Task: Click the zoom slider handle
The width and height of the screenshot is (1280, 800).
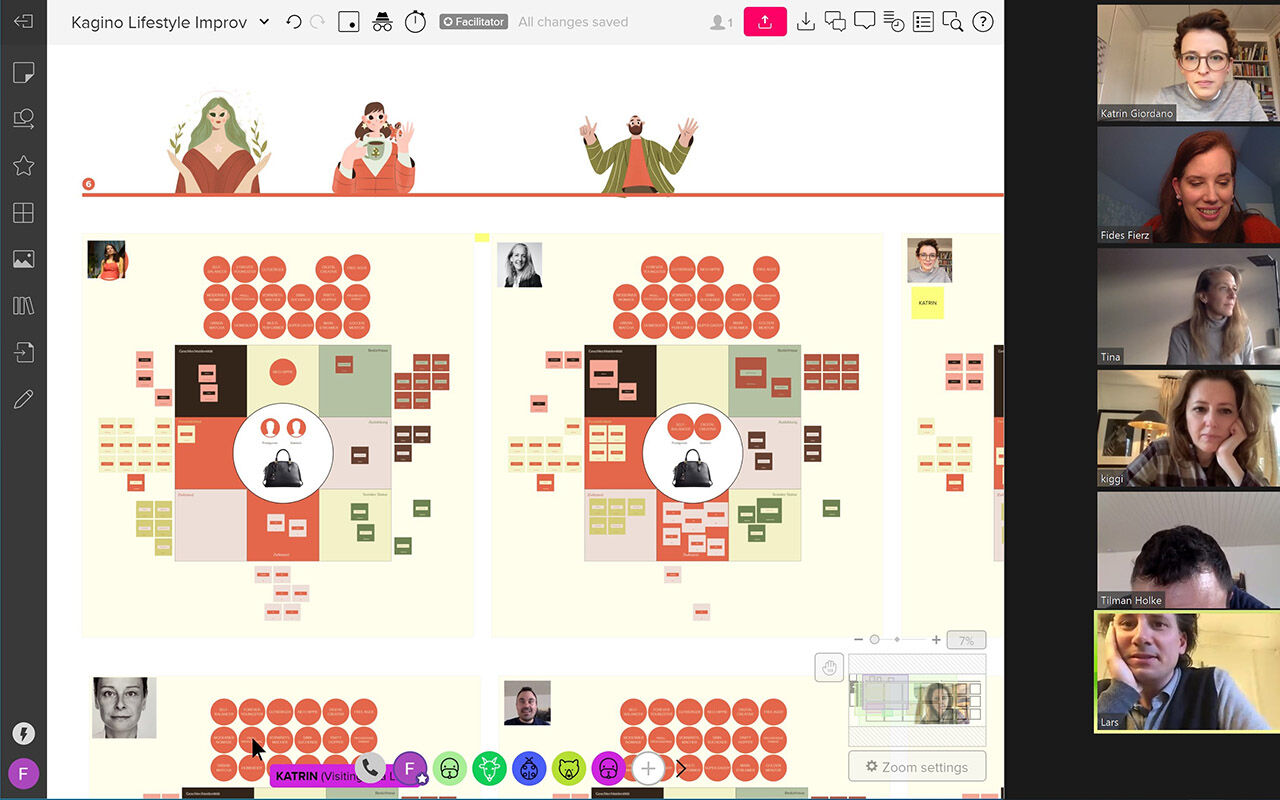Action: (x=875, y=640)
